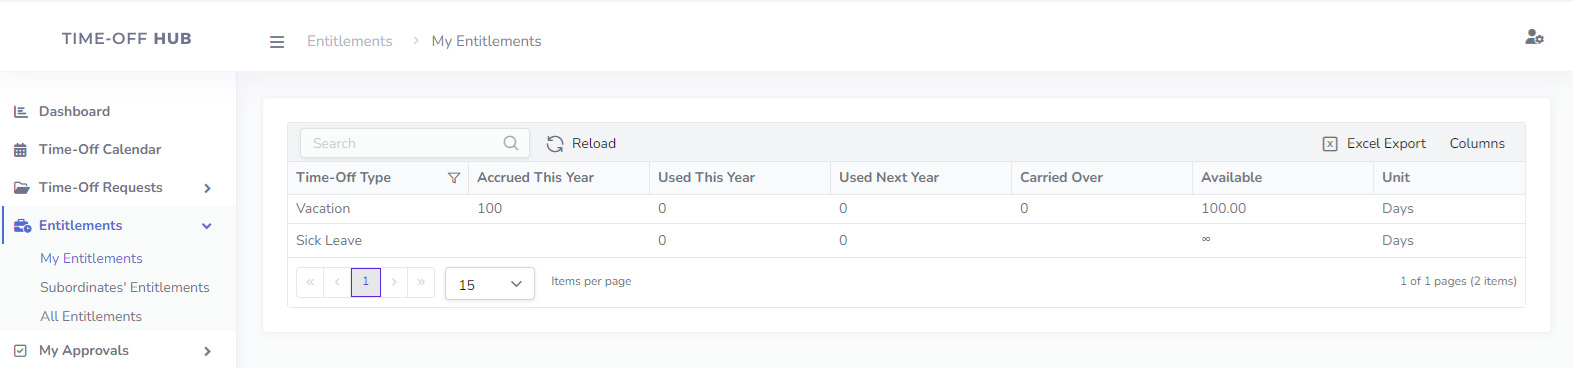
Task: Click the Time-Off Requests folder icon
Action: point(21,188)
